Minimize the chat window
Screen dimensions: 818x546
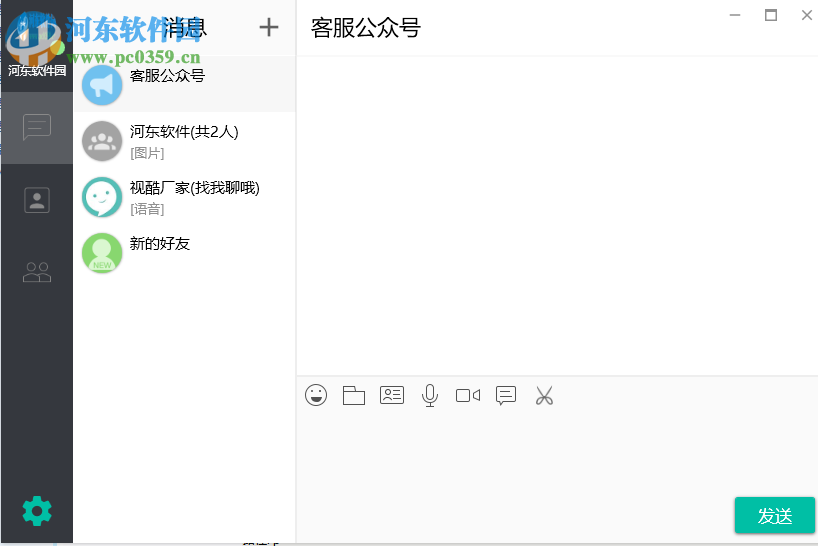pos(735,15)
